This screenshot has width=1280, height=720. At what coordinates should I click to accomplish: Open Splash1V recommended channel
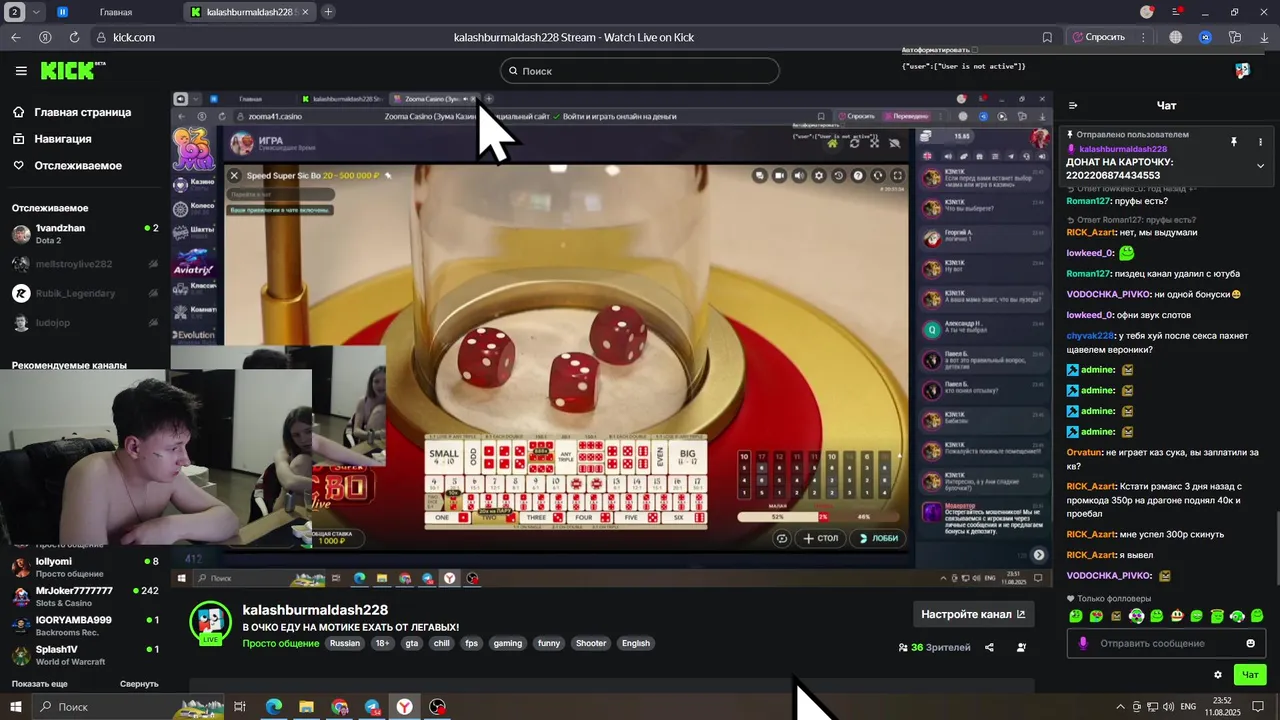pos(84,655)
